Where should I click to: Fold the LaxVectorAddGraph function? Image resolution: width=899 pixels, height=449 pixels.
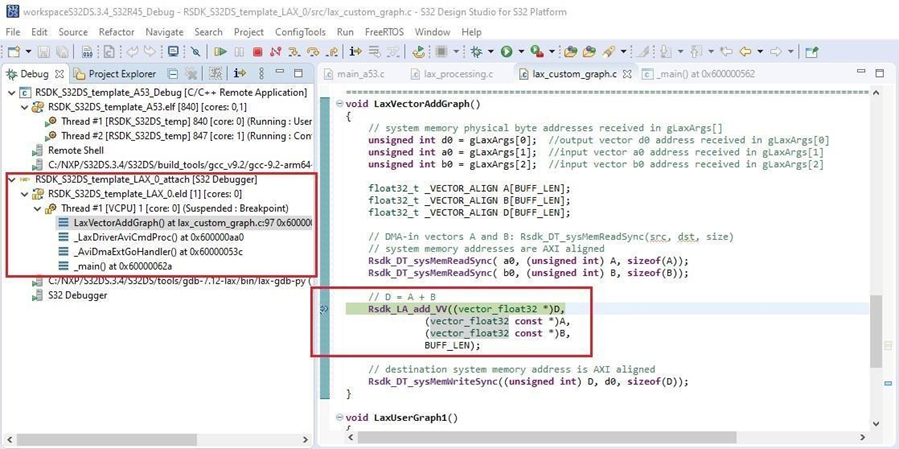pos(339,104)
